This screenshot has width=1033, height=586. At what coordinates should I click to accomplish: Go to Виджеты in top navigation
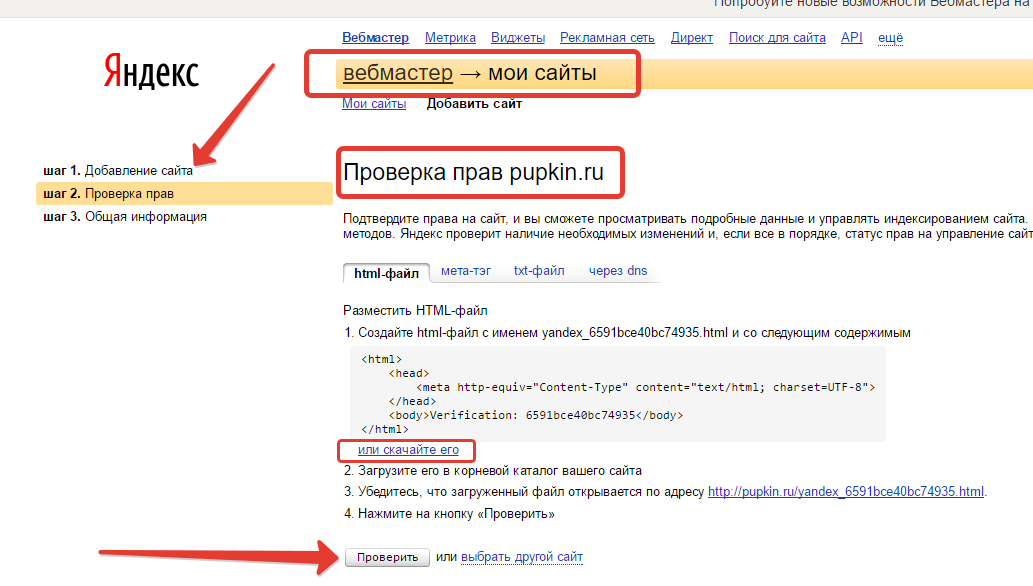click(518, 38)
